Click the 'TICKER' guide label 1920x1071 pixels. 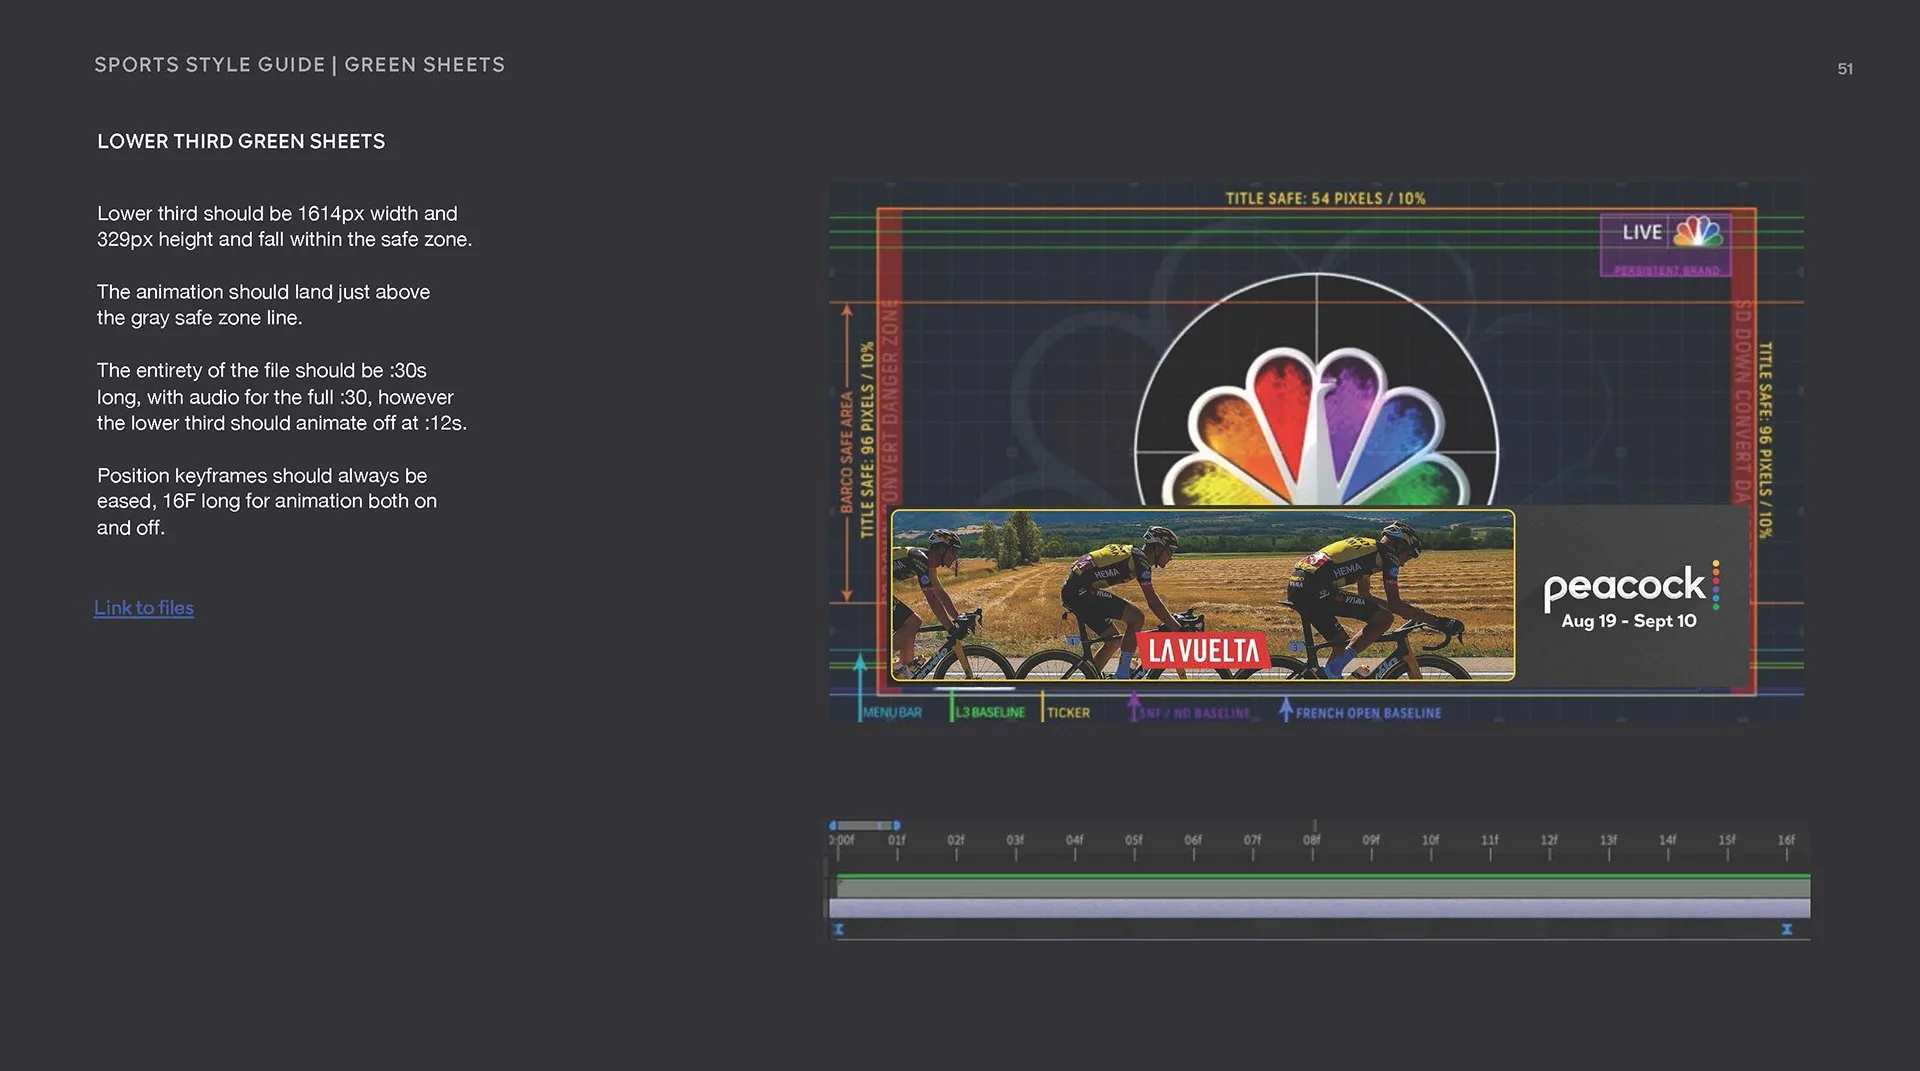point(1068,713)
